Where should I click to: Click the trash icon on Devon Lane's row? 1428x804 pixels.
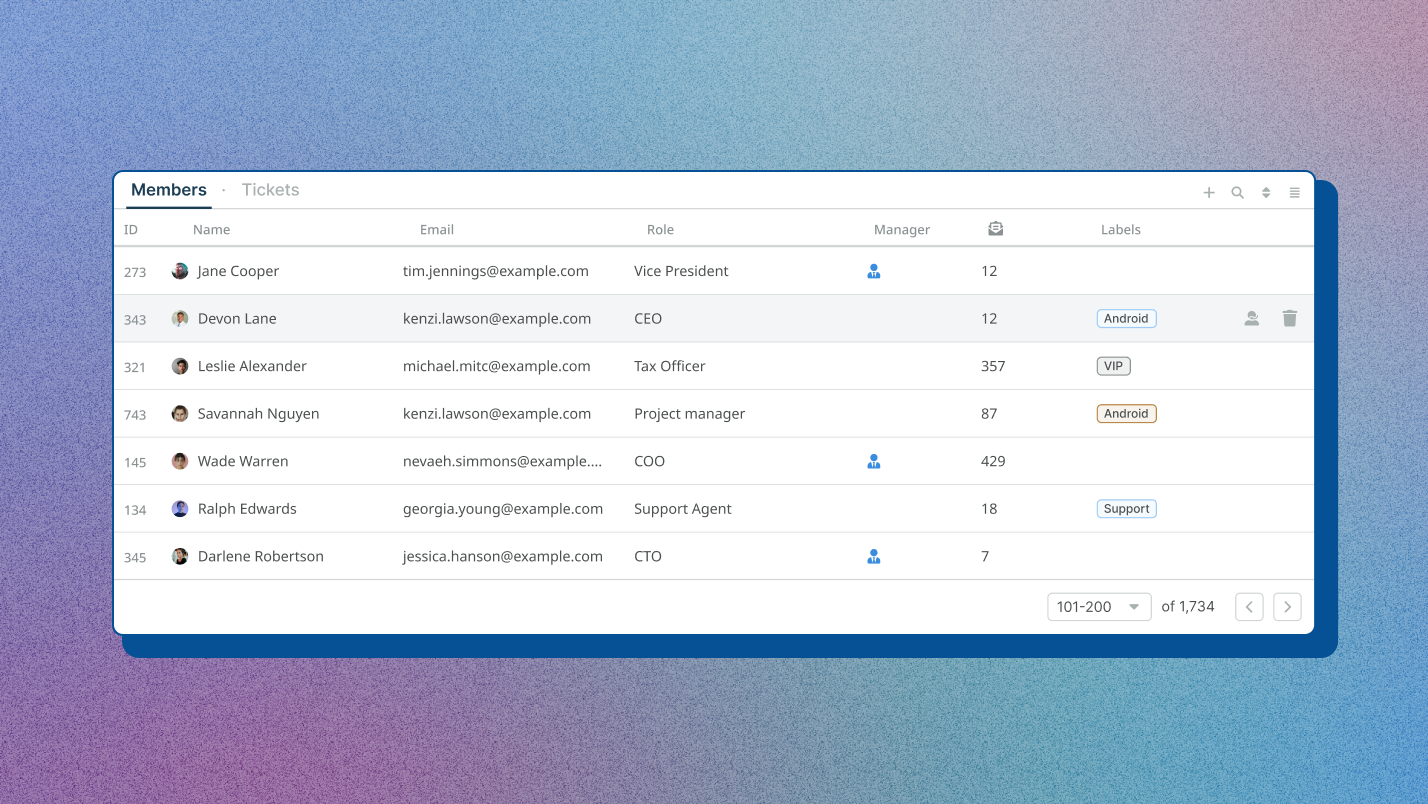pyautogui.click(x=1289, y=318)
